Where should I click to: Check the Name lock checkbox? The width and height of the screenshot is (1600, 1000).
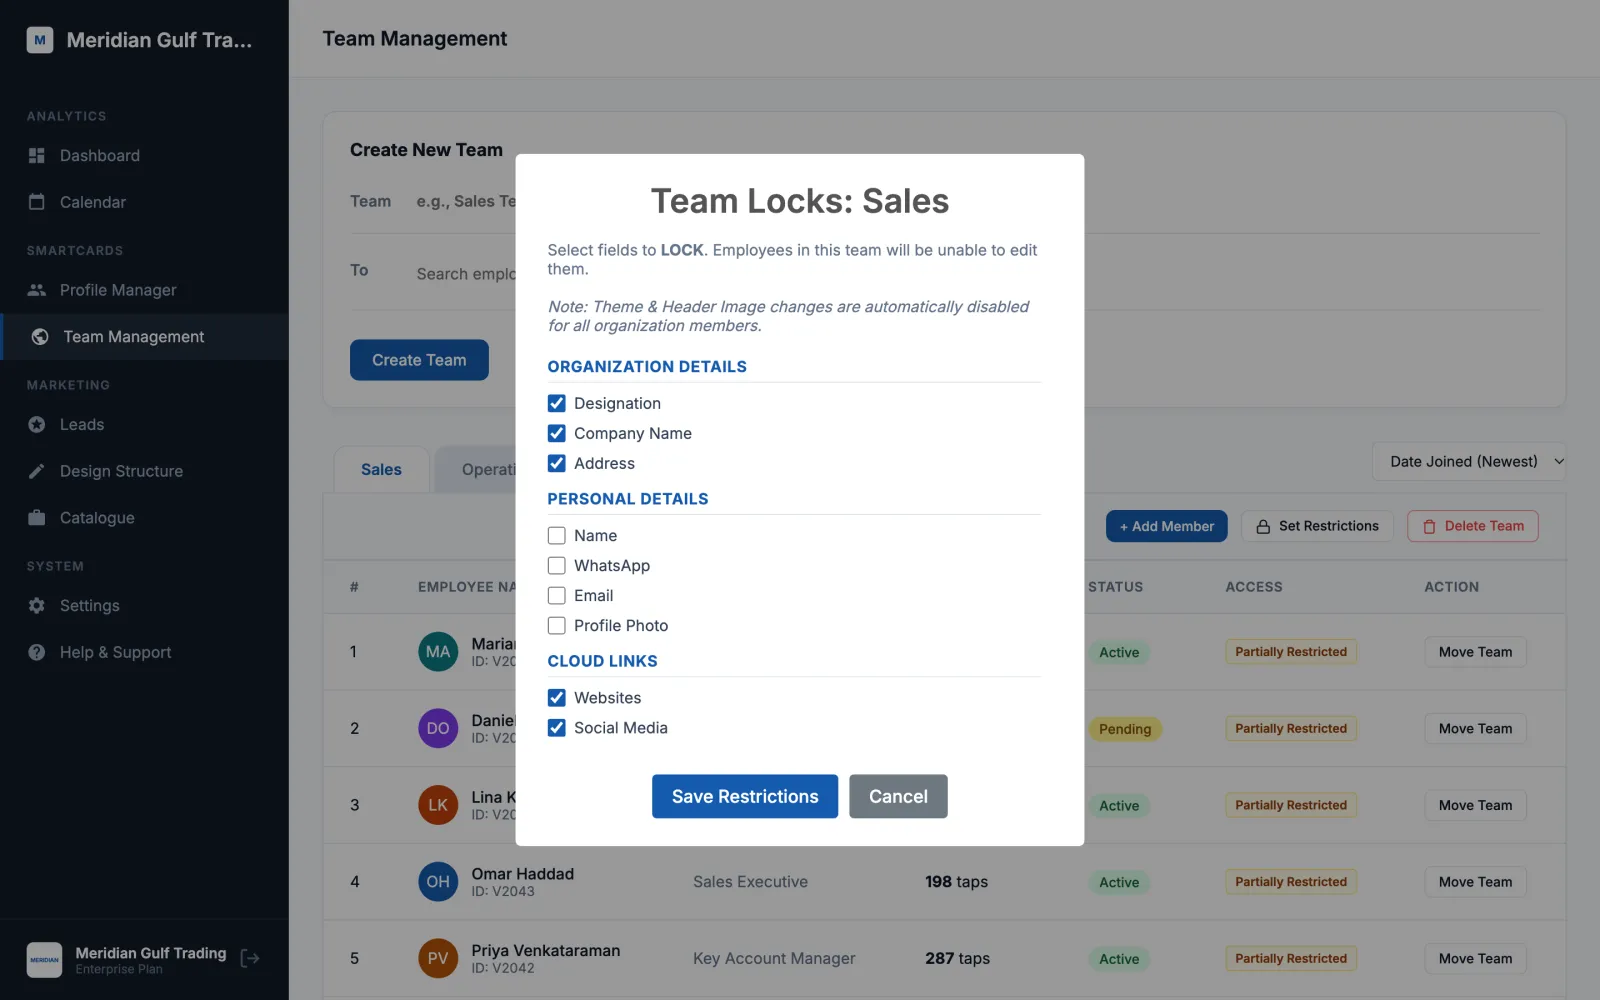click(557, 536)
